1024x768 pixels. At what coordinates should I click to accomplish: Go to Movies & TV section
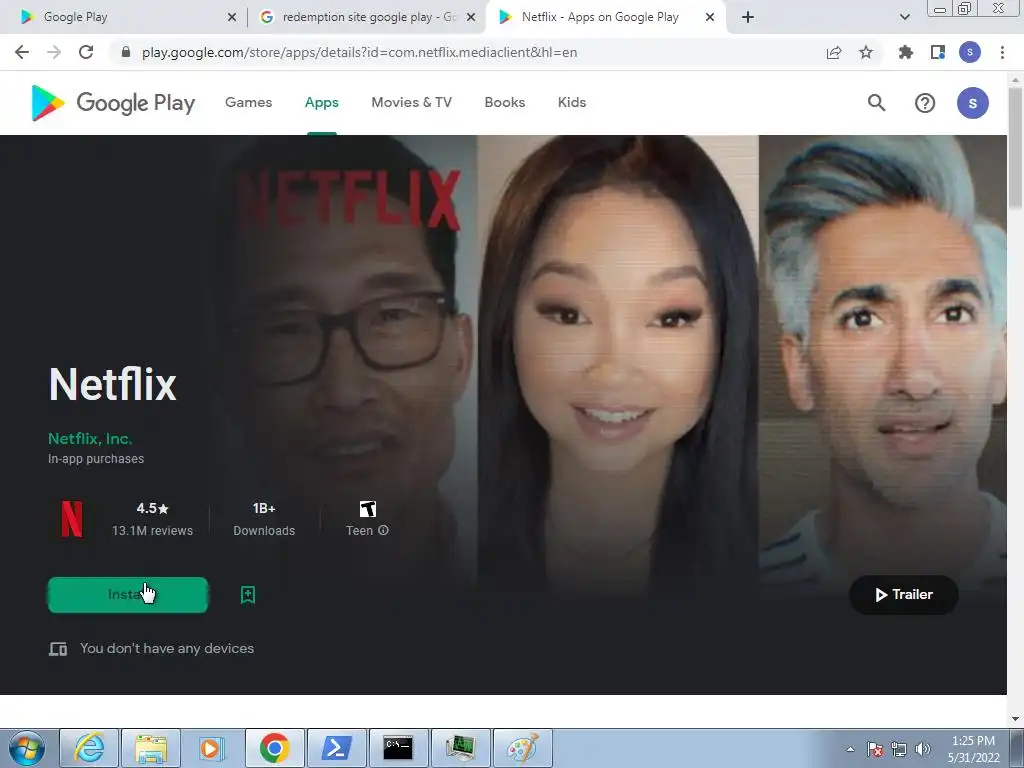(411, 103)
